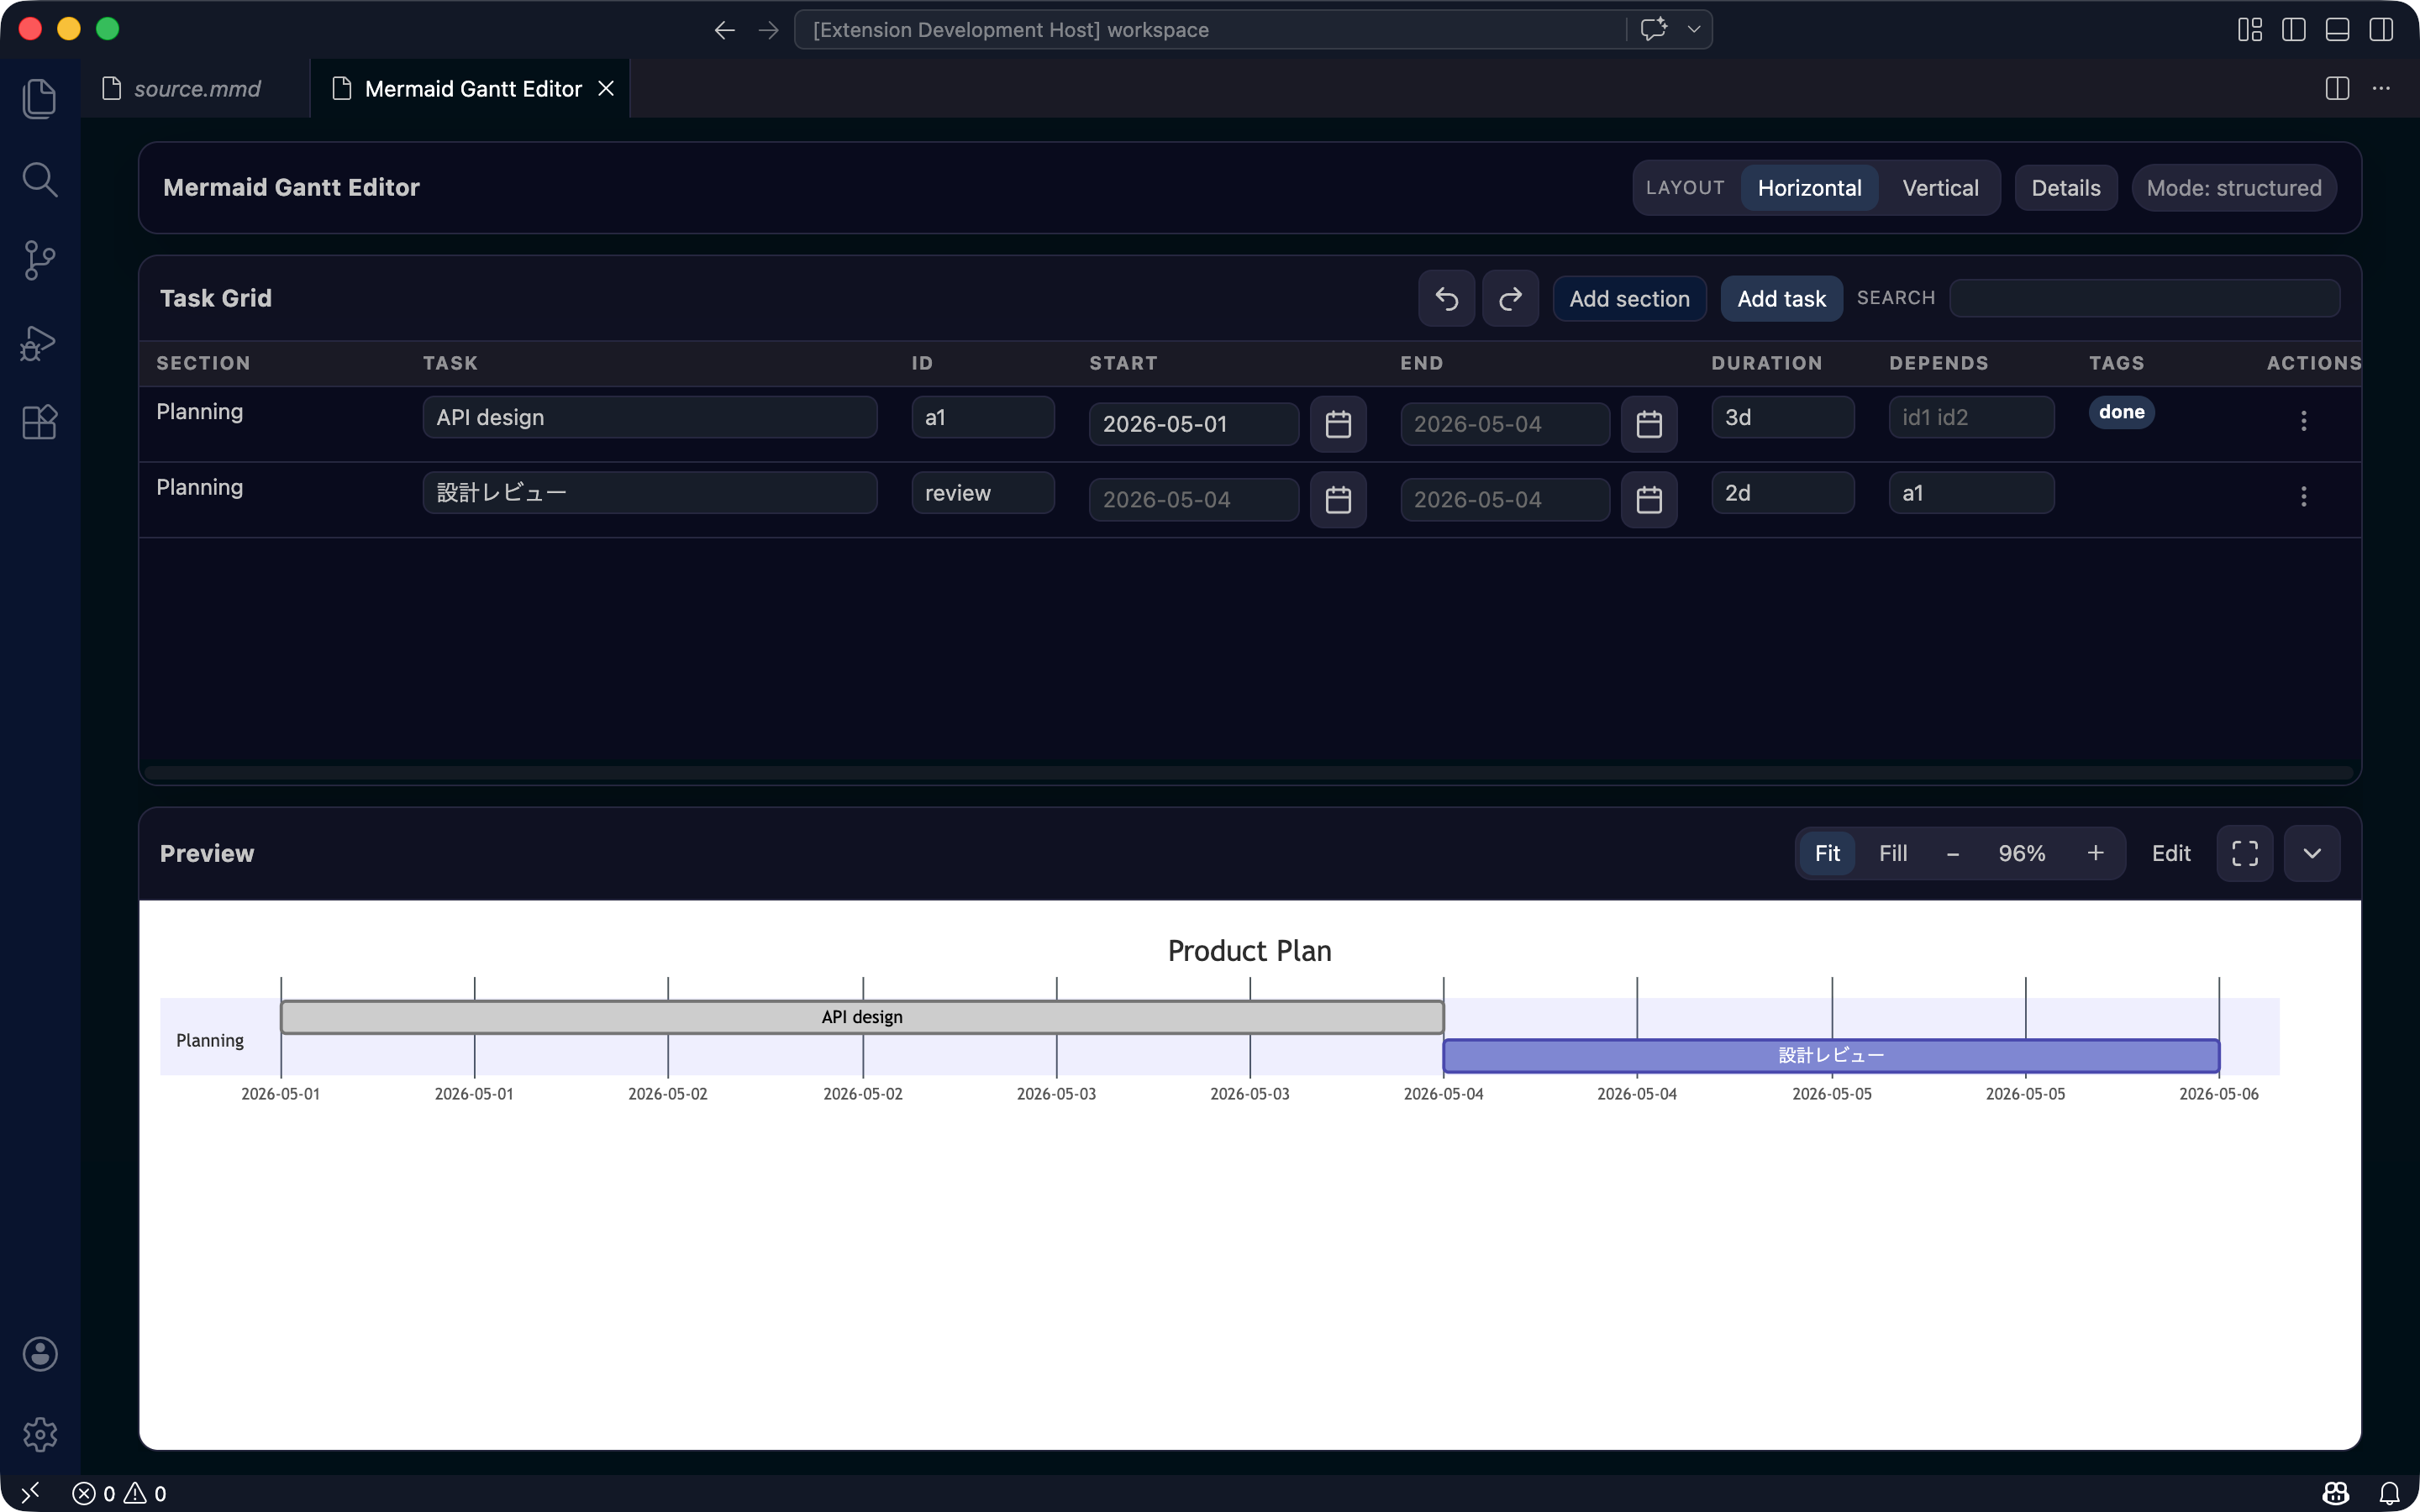Open the Source Control icon
2420x1512 pixels.
39,260
